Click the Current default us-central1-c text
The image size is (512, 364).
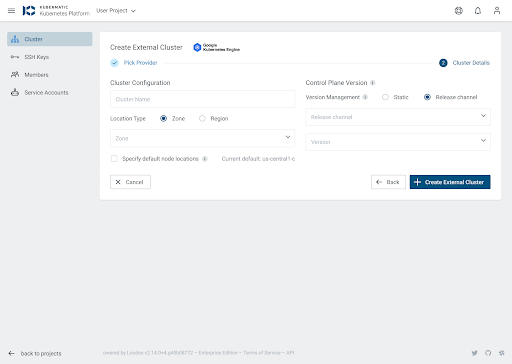point(258,159)
